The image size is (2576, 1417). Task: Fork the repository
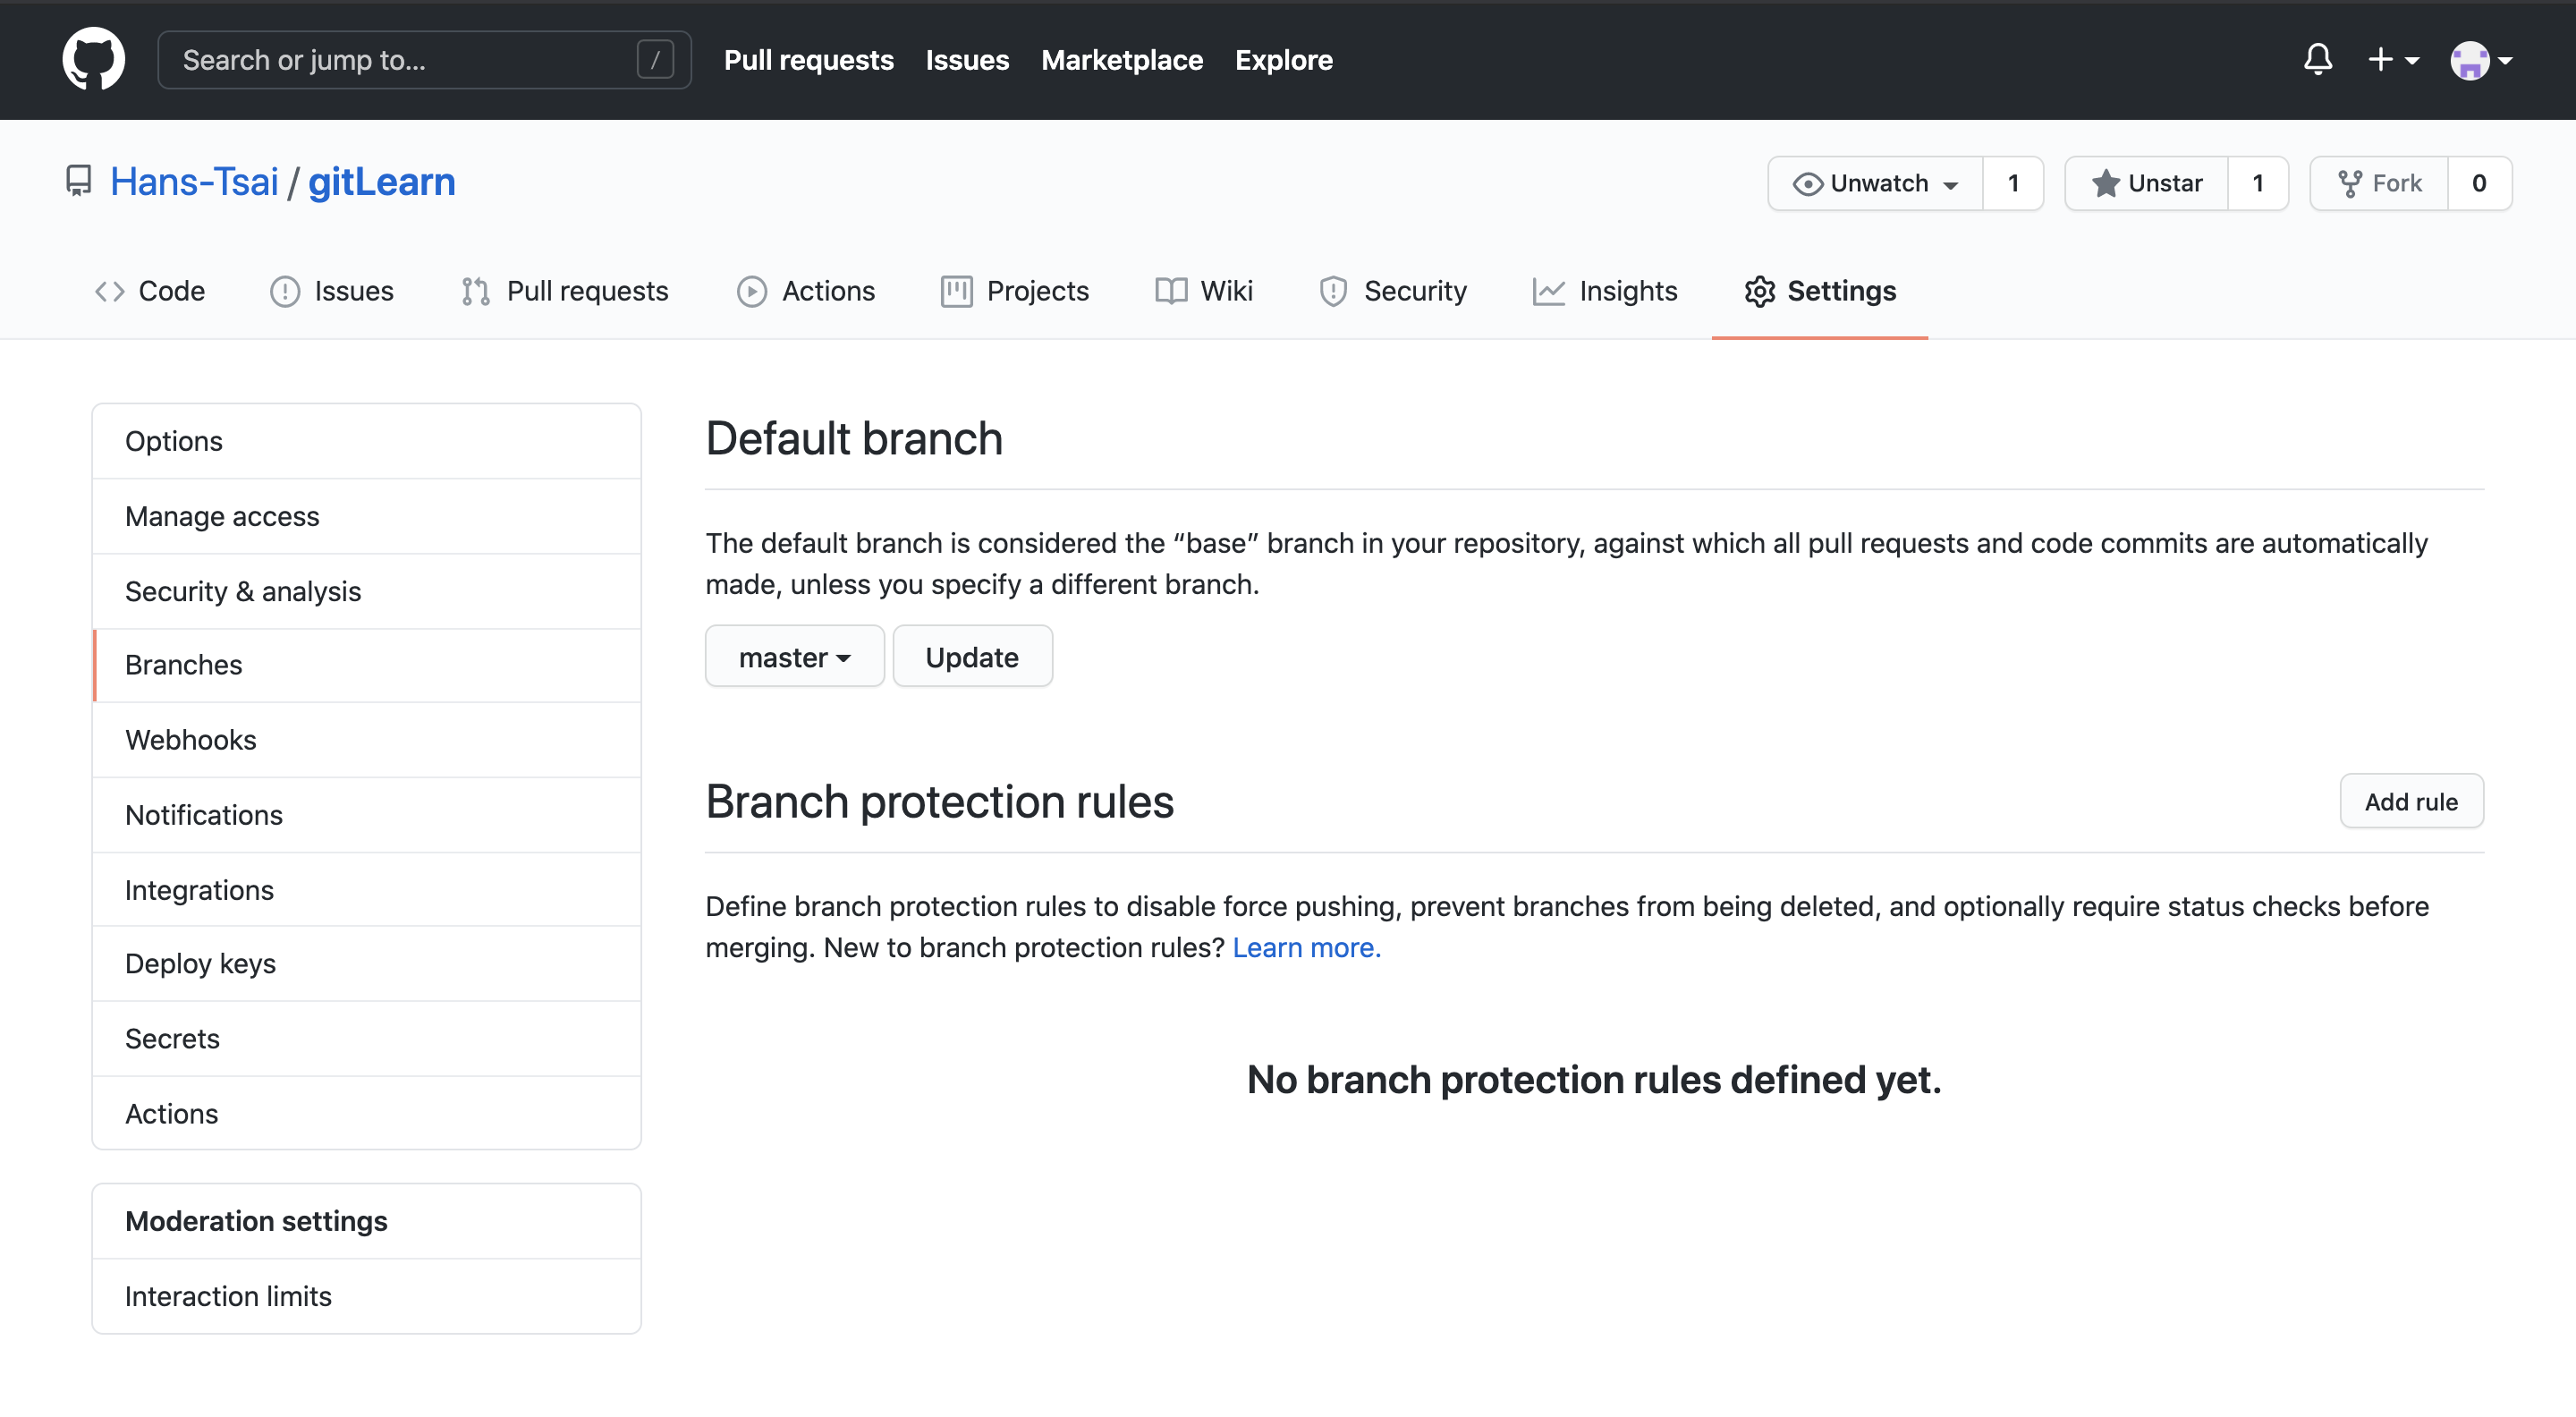click(x=2379, y=183)
